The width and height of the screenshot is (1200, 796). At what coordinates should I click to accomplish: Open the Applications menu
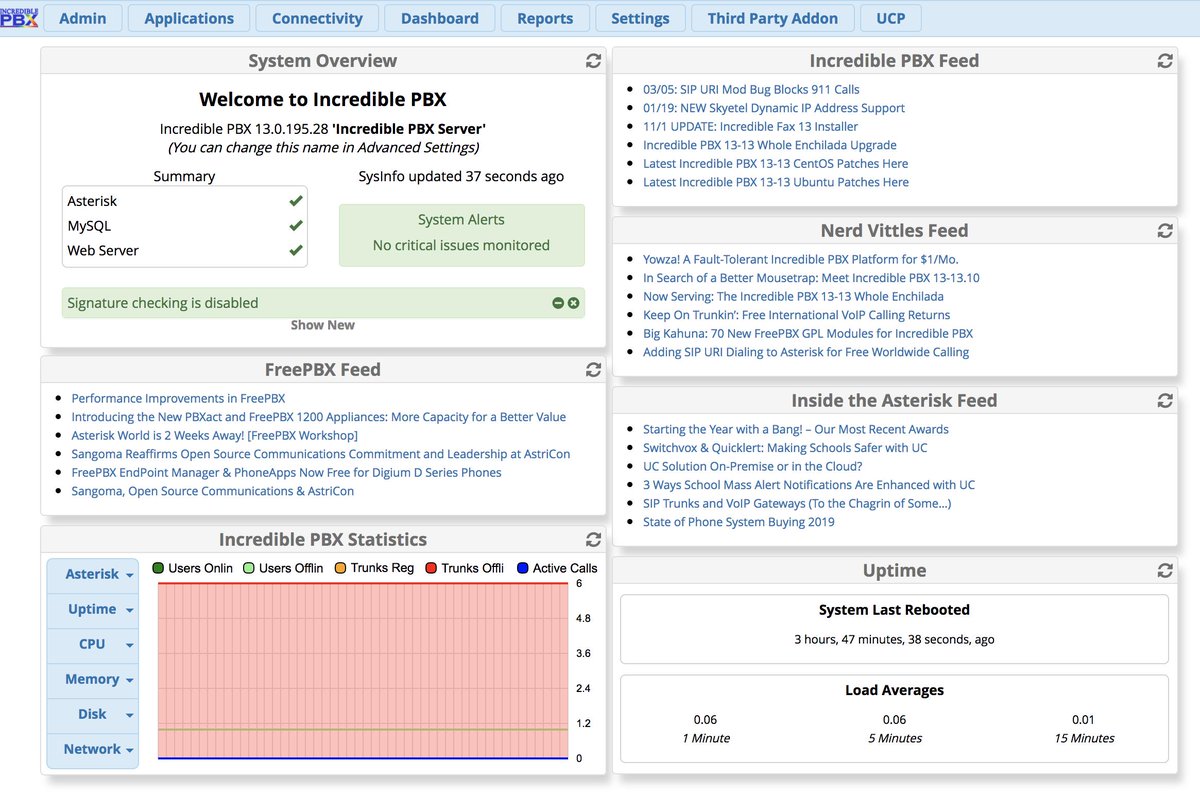(189, 18)
